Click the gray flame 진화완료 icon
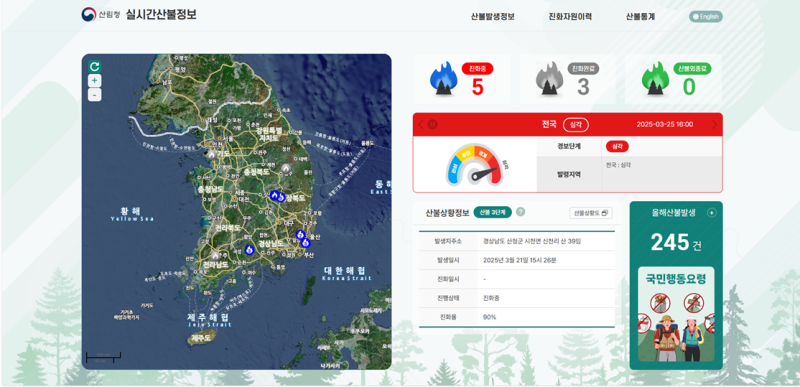Screen dimensions: 800x387 point(549,79)
